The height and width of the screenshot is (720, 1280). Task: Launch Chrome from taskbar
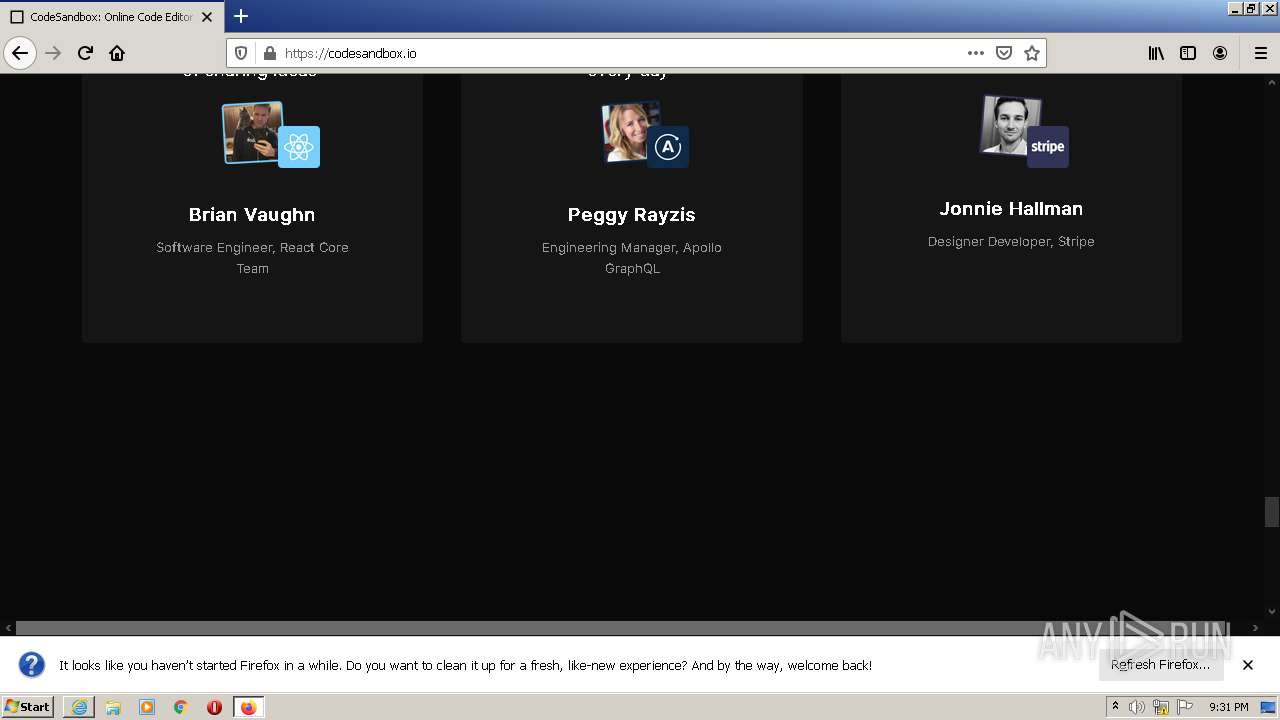tap(181, 707)
